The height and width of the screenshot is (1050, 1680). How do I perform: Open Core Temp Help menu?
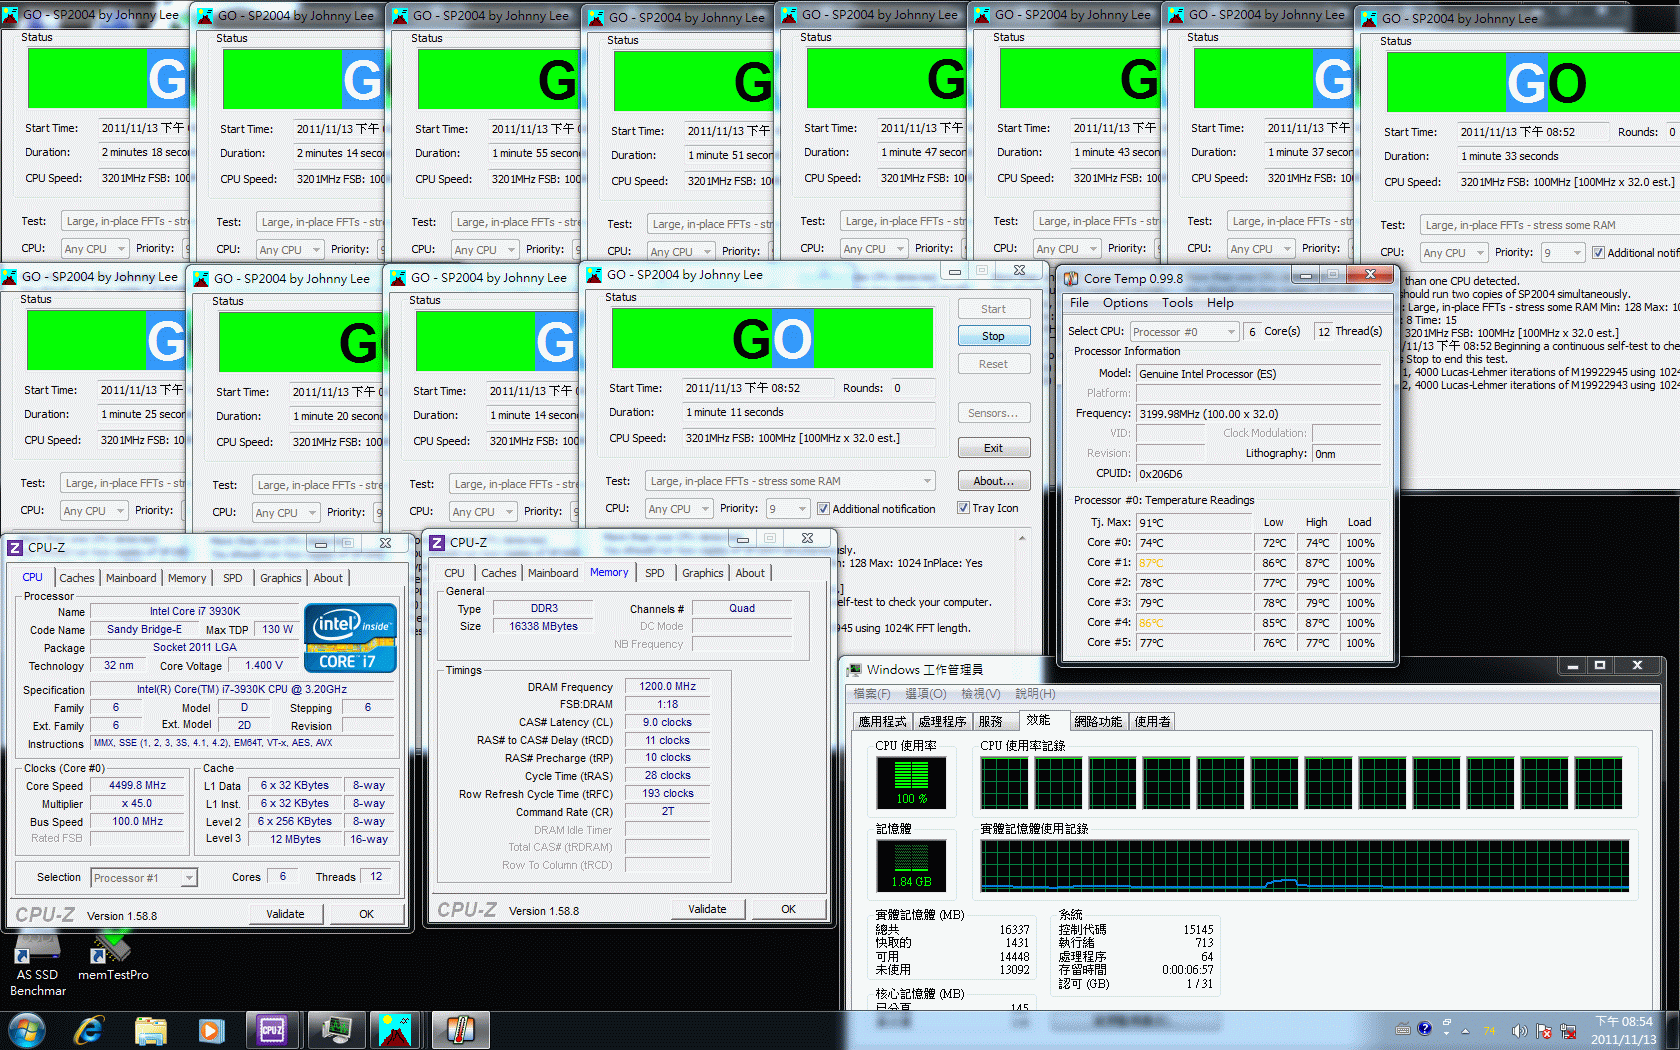[1220, 303]
